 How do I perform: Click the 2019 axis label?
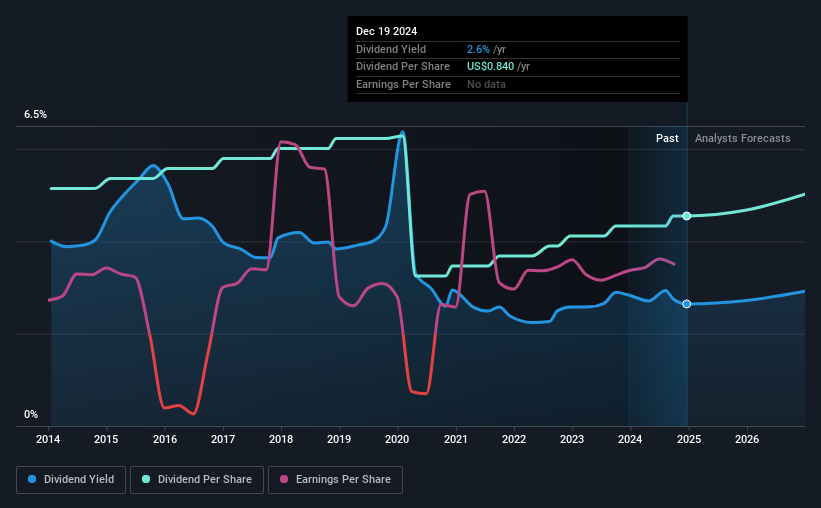tap(339, 439)
